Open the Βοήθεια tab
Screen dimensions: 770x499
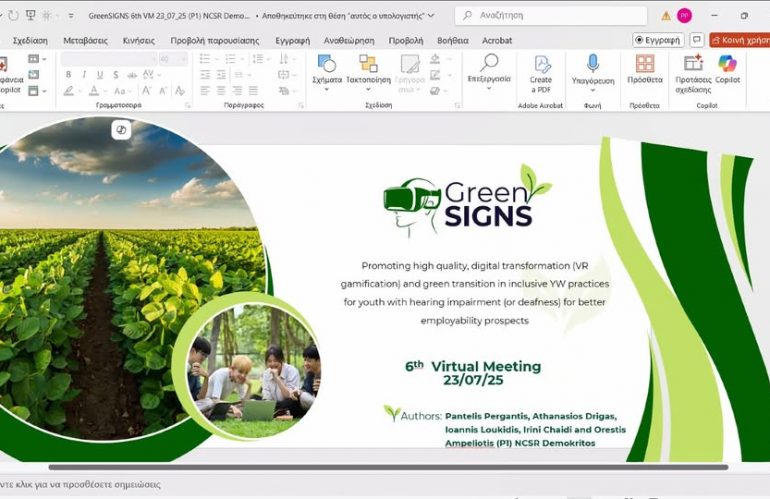pos(453,40)
